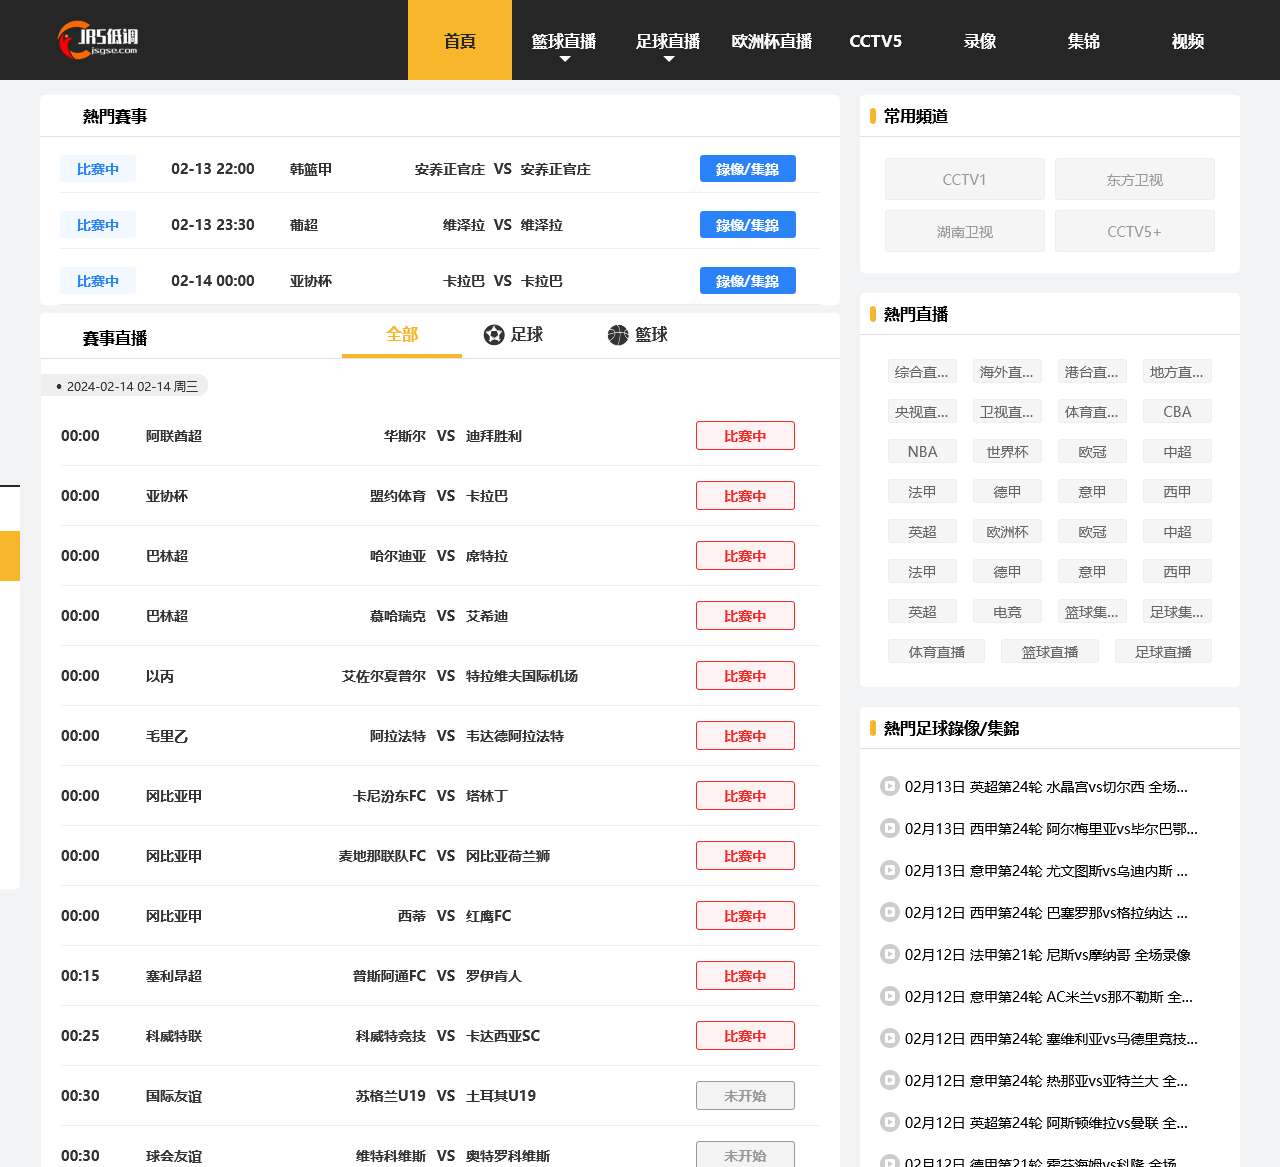Select the NBA hot live tag
1280x1167 pixels.
pyautogui.click(x=922, y=452)
